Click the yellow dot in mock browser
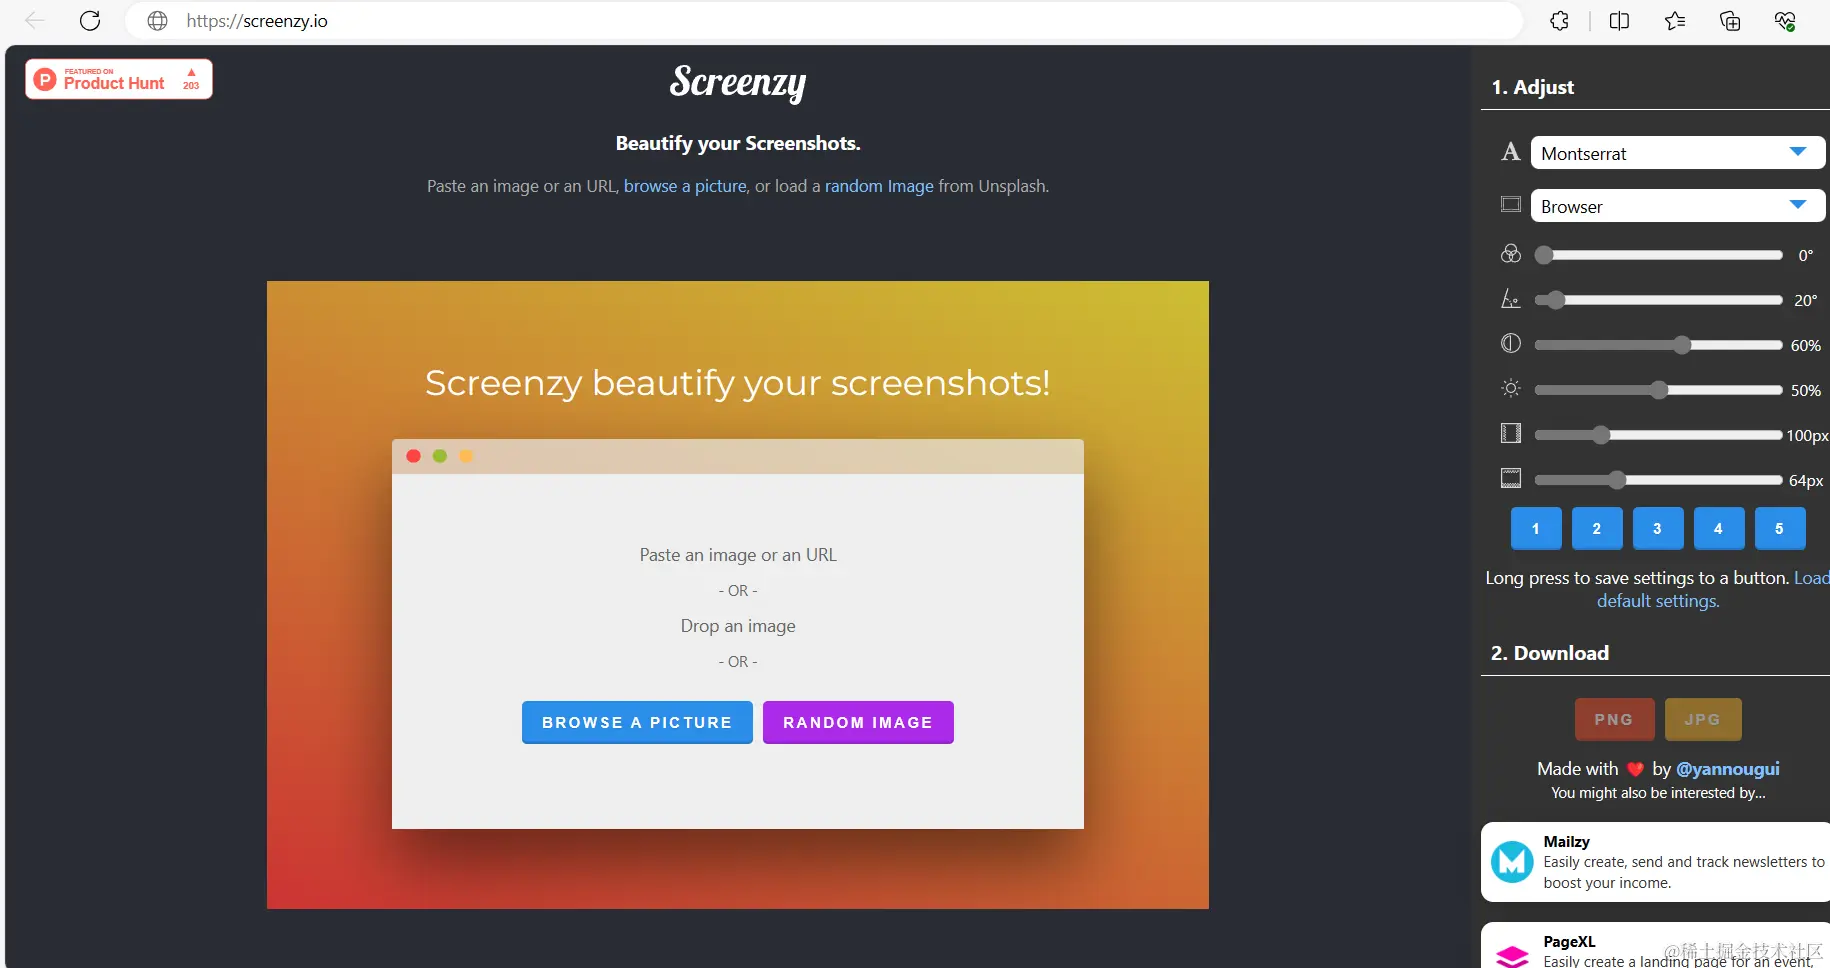 click(465, 456)
